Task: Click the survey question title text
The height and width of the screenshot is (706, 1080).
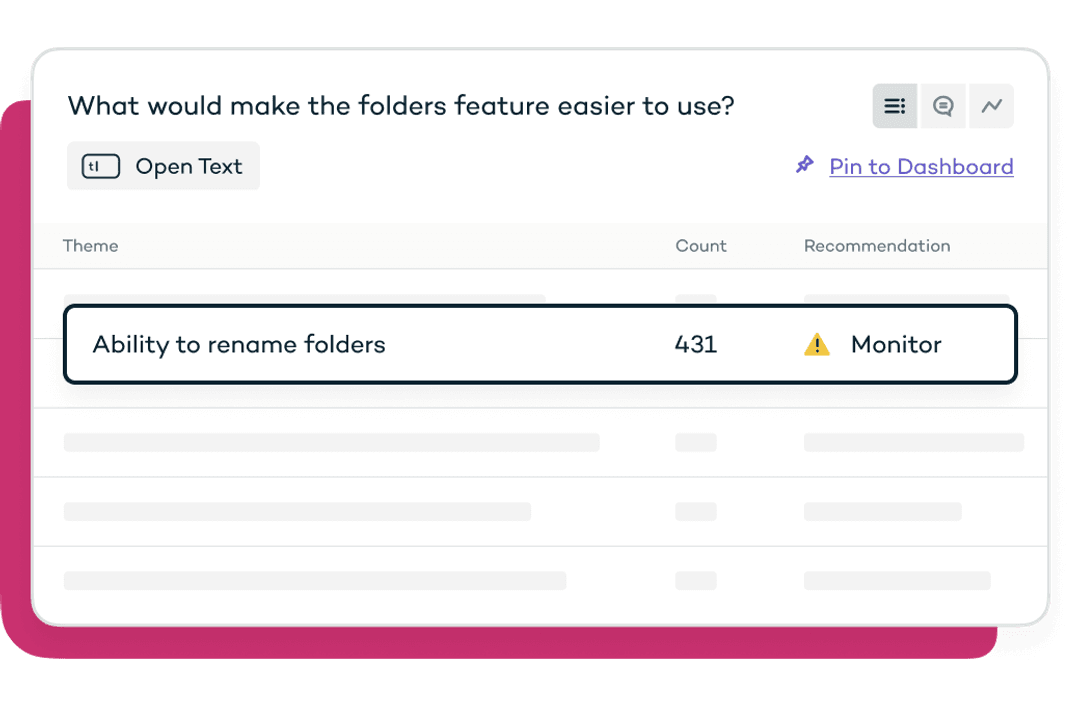Action: pos(401,106)
